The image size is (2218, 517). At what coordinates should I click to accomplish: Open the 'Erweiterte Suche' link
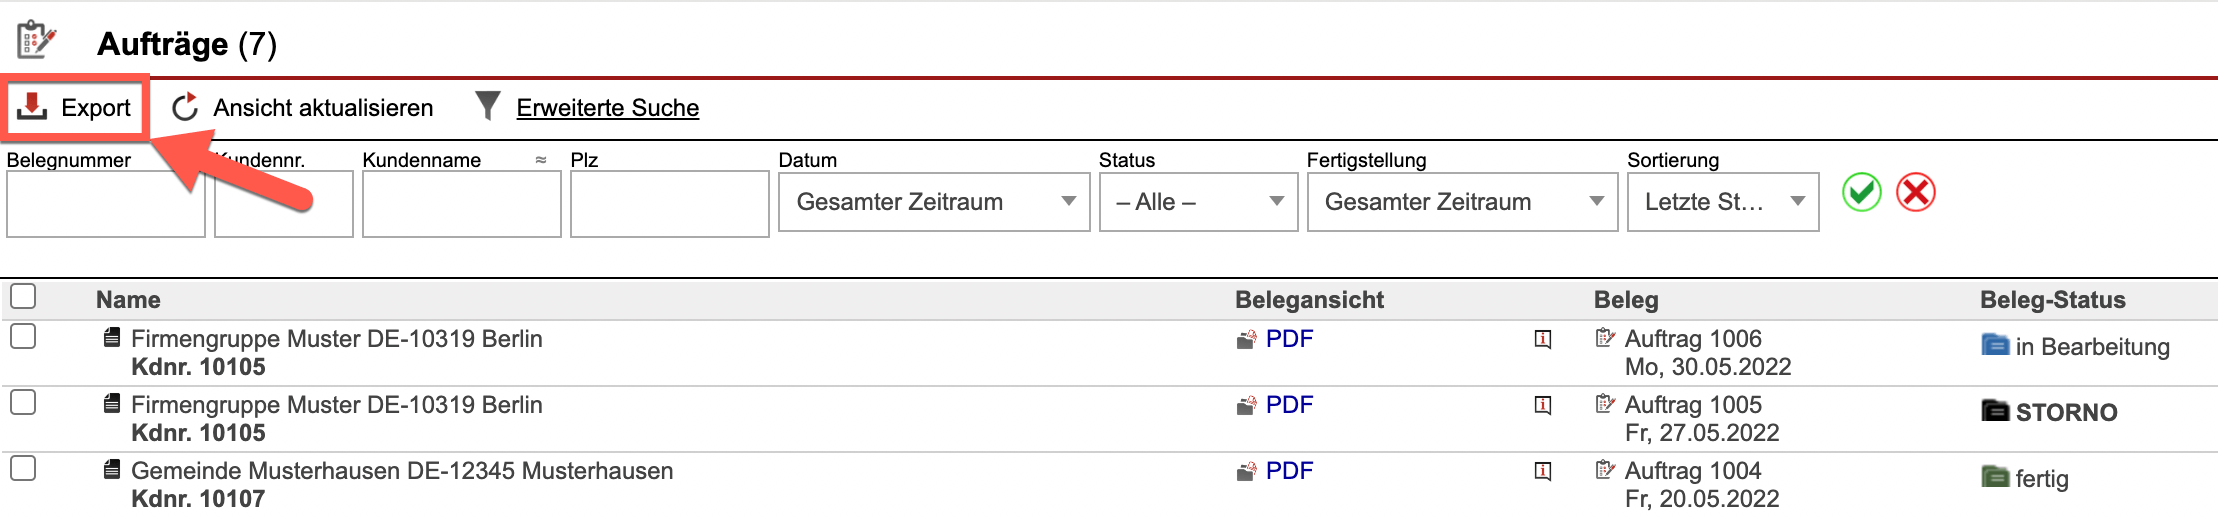pyautogui.click(x=607, y=108)
